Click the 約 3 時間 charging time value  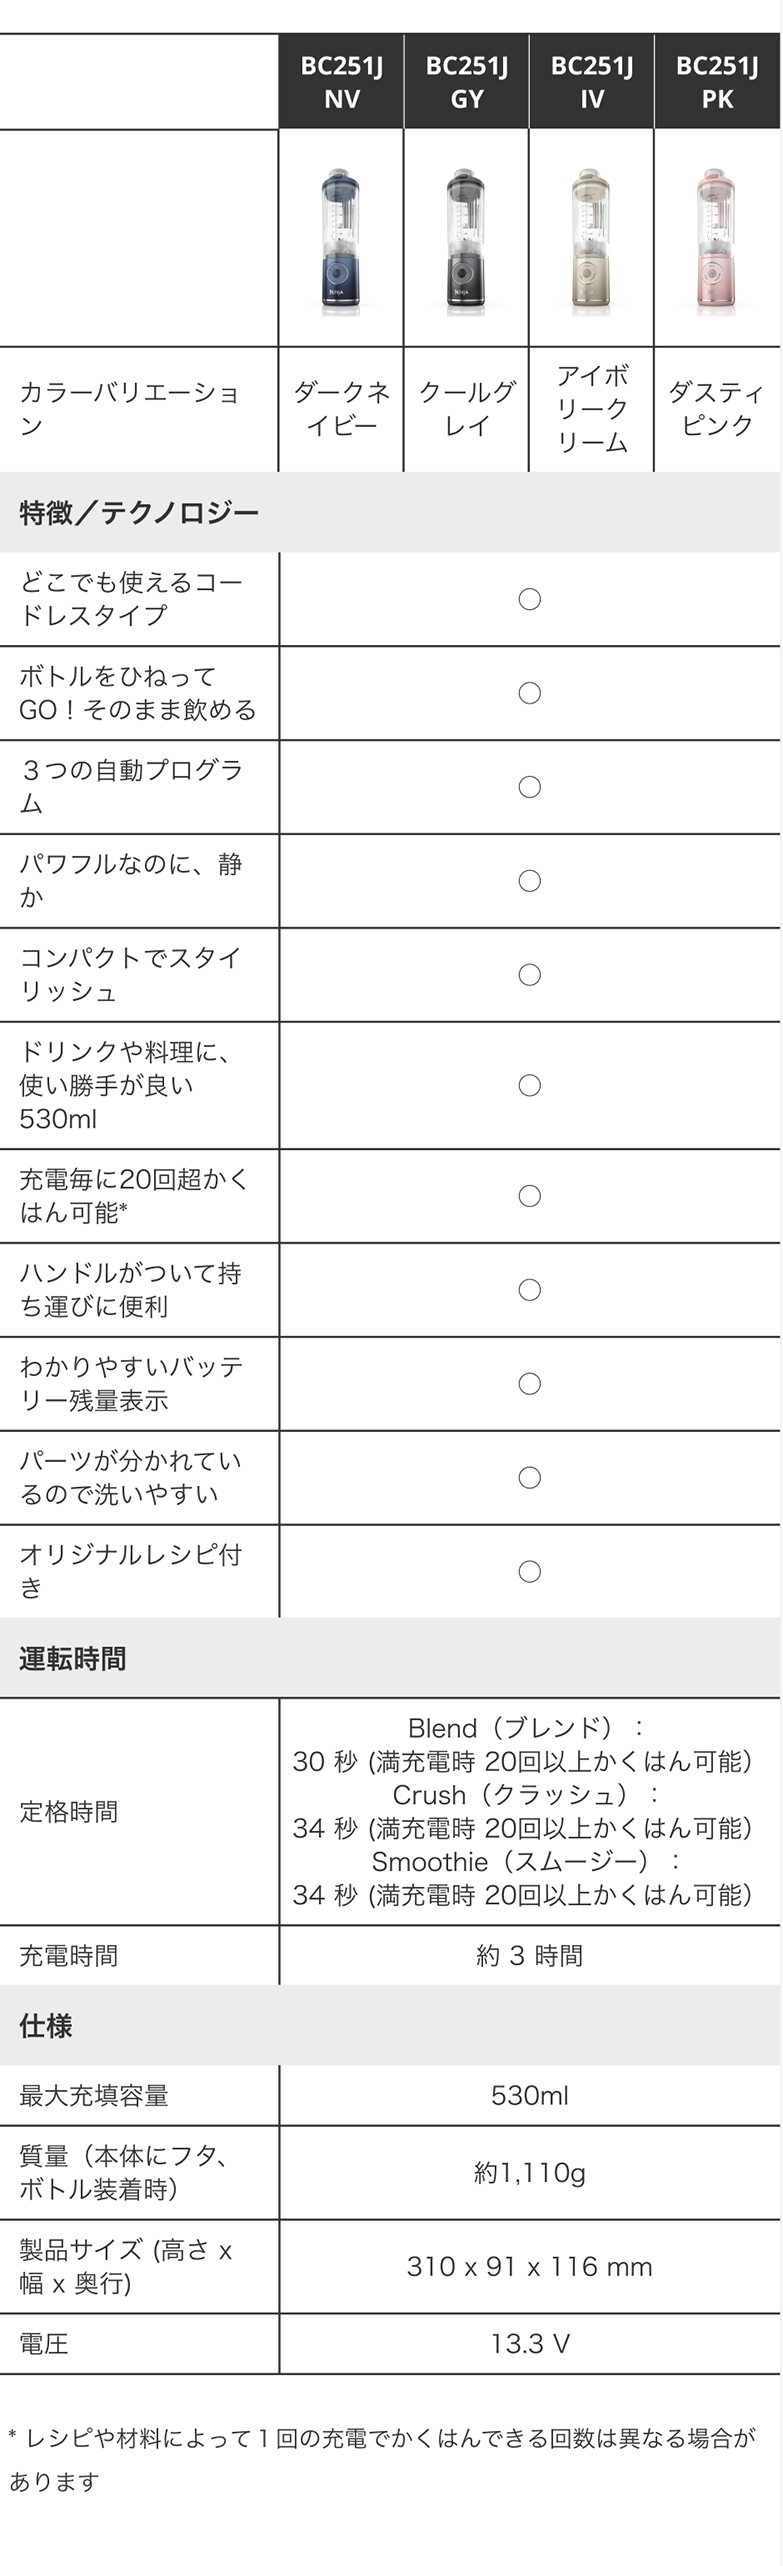[x=530, y=1955]
